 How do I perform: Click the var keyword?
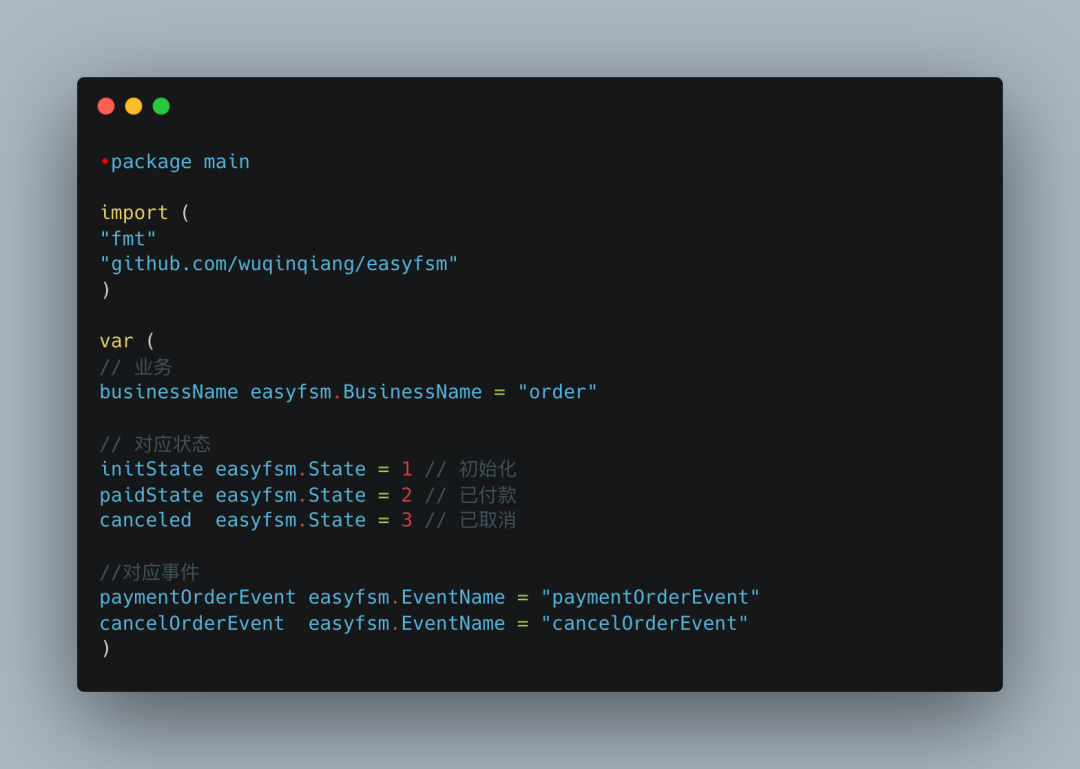tap(116, 341)
